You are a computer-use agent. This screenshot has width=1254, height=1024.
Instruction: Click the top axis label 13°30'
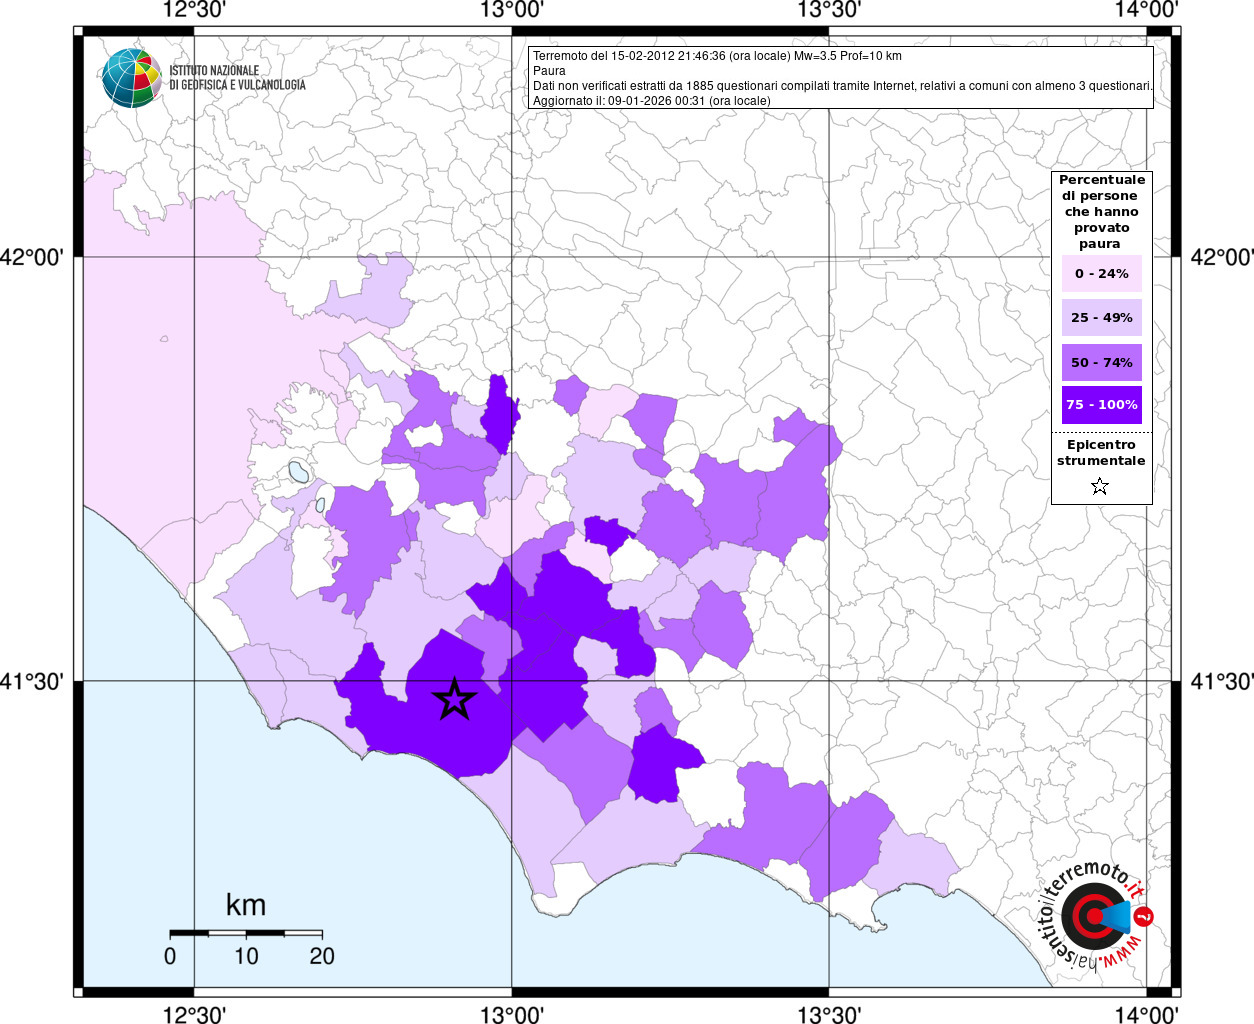829,10
